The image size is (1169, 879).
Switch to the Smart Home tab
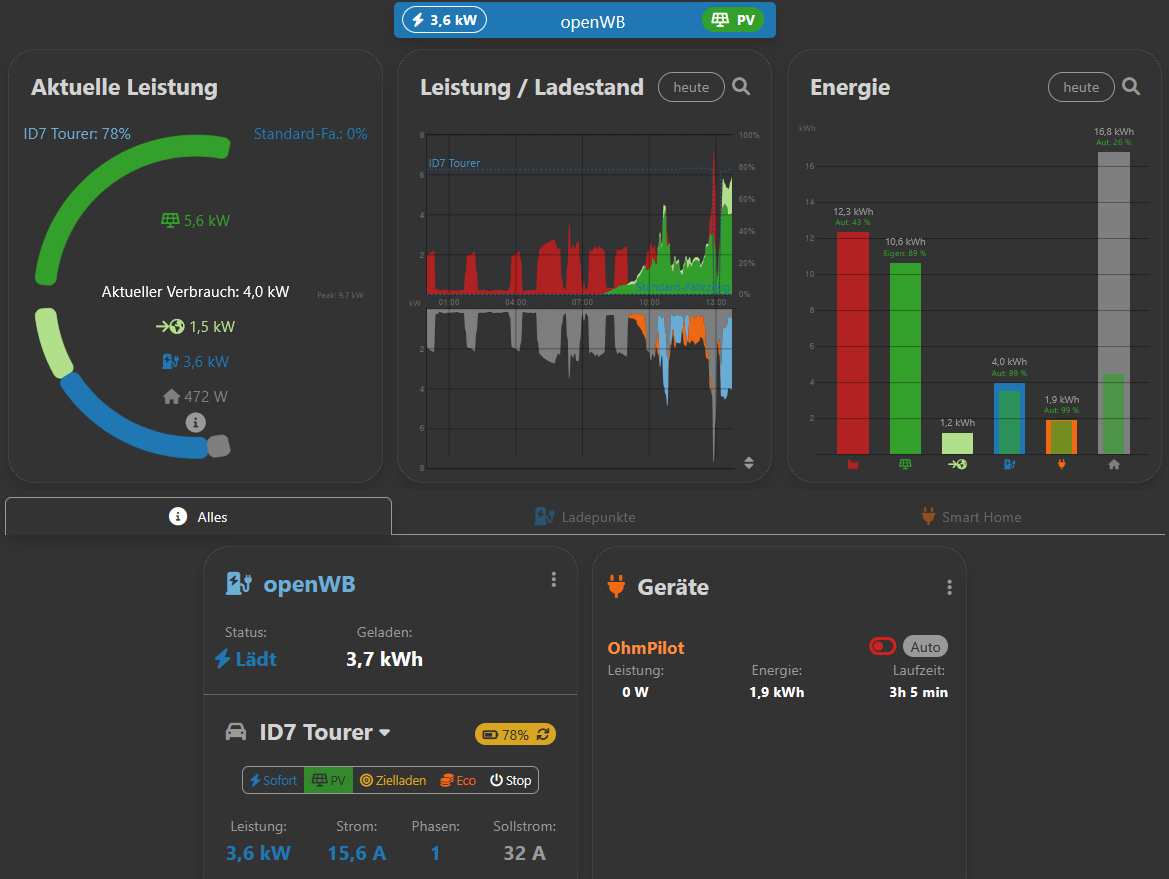[971, 516]
